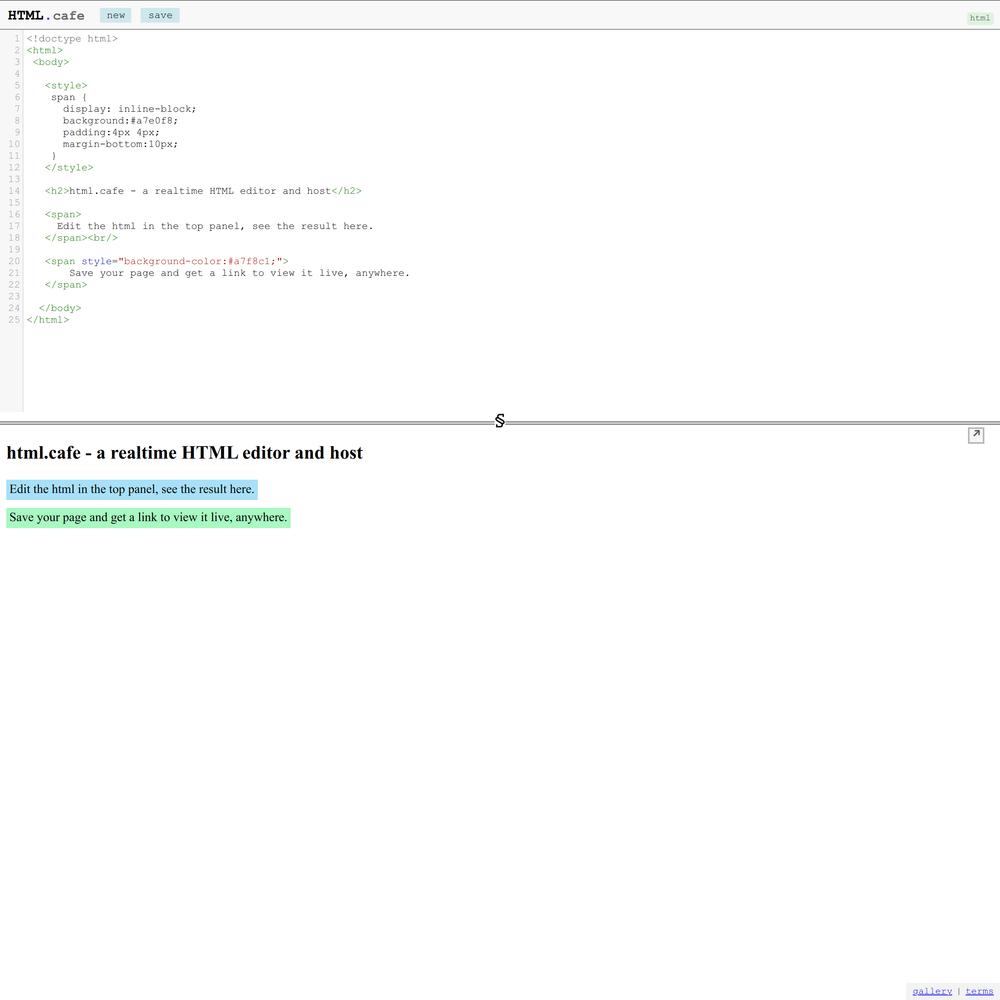This screenshot has height=1000, width=1000.
Task: Click line number 20 in gutter
Action: tap(14, 261)
